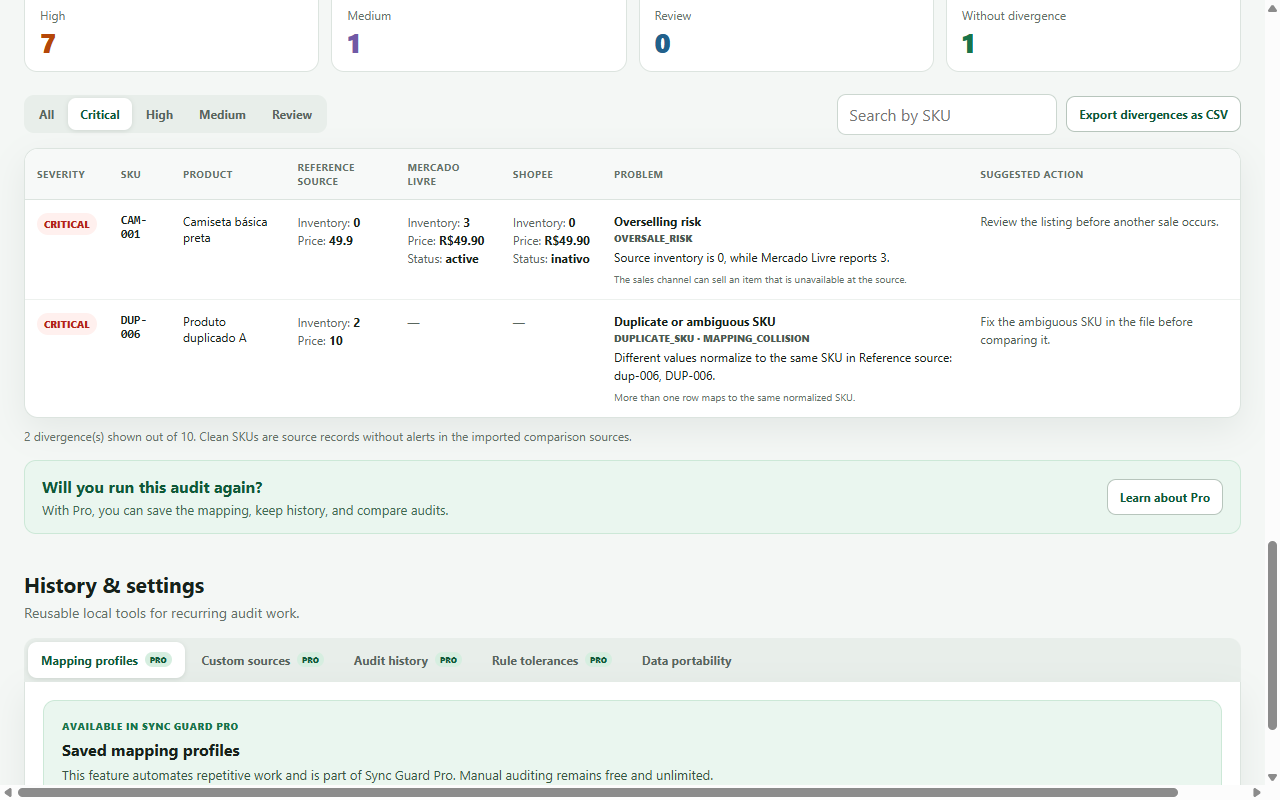Viewport: 1280px width, 800px height.
Task: Click the Saved mapping profiles heading
Action: (151, 751)
